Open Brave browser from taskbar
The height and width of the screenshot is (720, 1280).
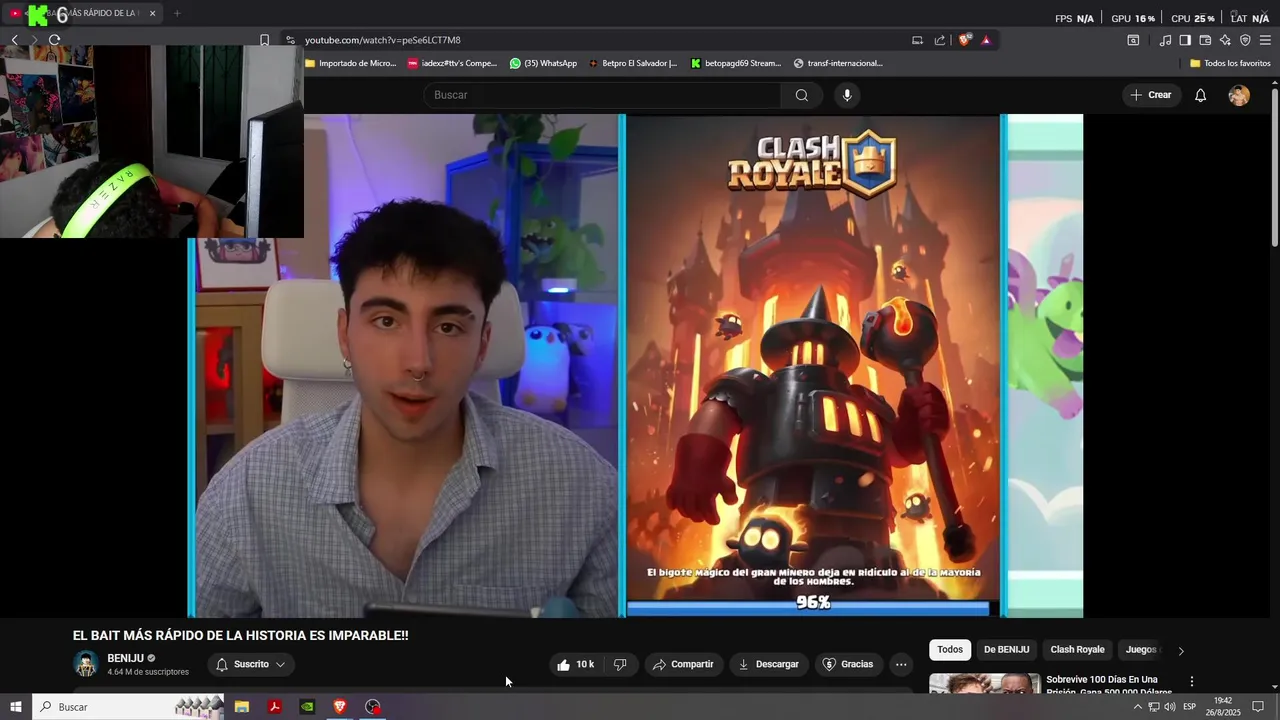click(340, 707)
